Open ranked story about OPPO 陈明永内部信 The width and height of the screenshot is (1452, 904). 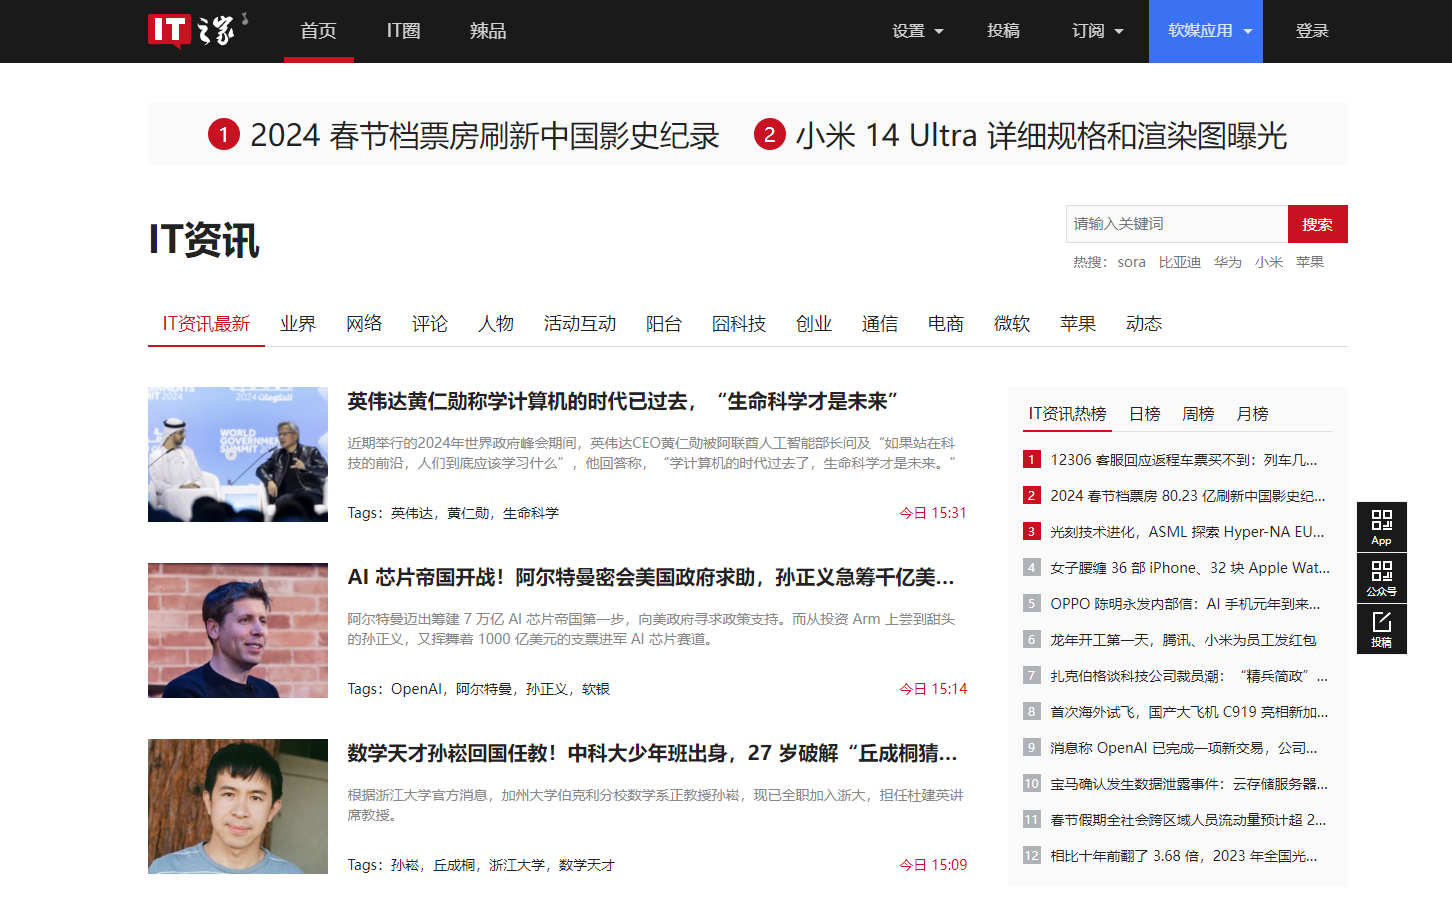click(1185, 604)
